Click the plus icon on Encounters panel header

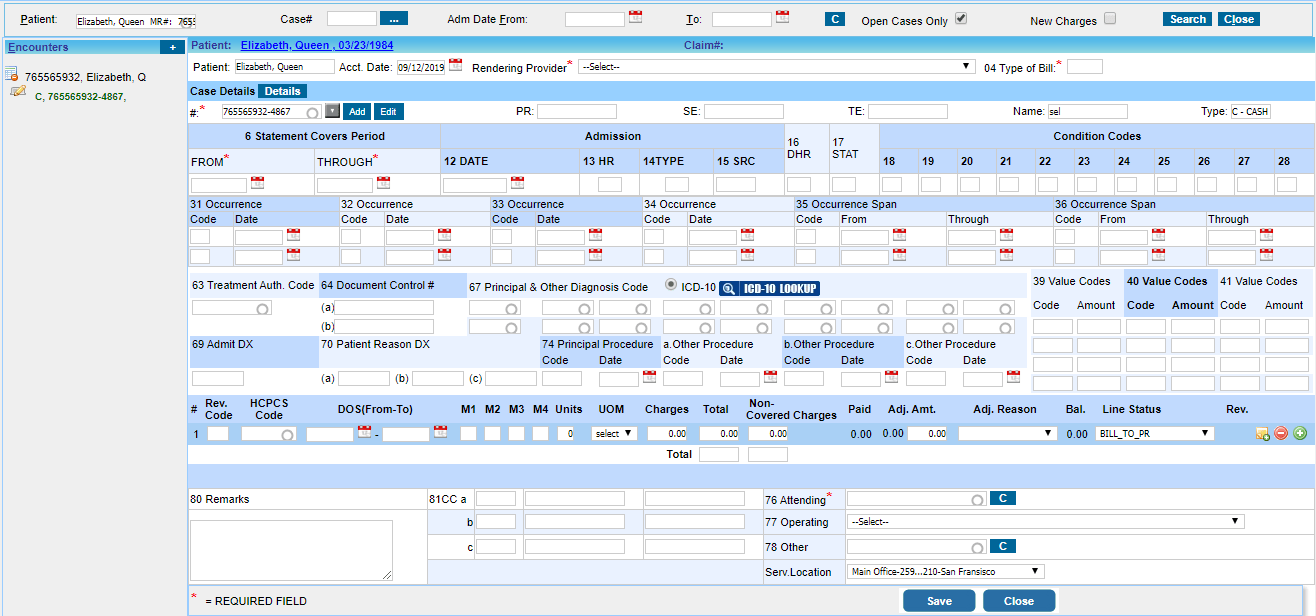pyautogui.click(x=172, y=46)
